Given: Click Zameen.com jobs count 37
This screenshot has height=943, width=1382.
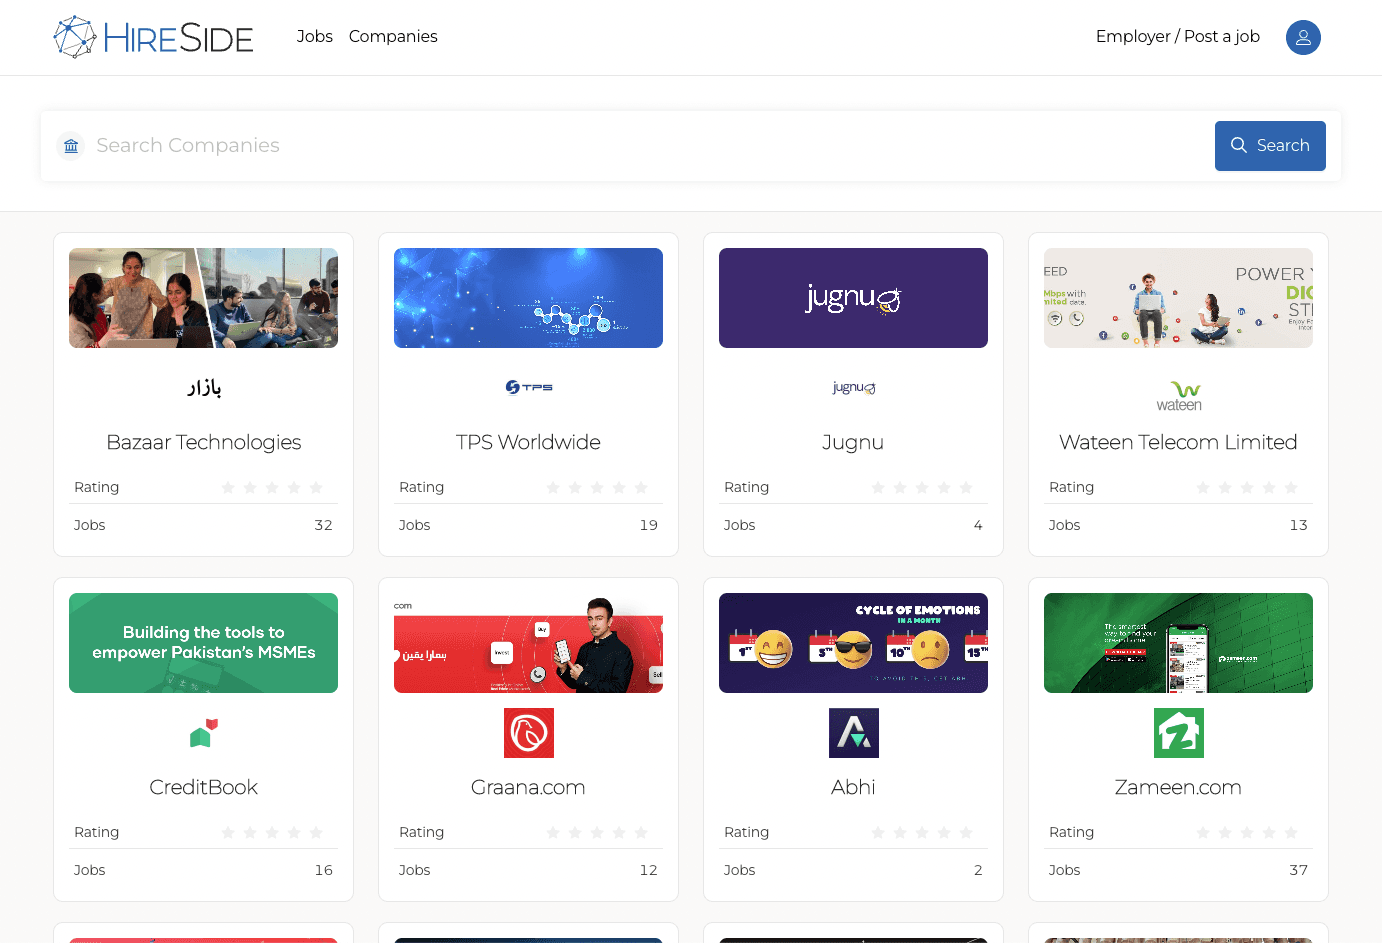Looking at the screenshot, I should [1298, 870].
